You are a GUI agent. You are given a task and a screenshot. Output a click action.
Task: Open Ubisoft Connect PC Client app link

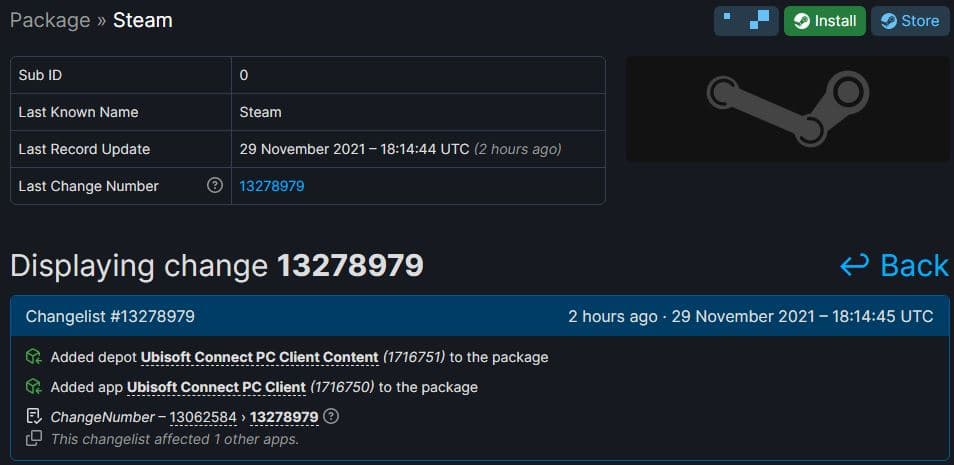(x=216, y=387)
